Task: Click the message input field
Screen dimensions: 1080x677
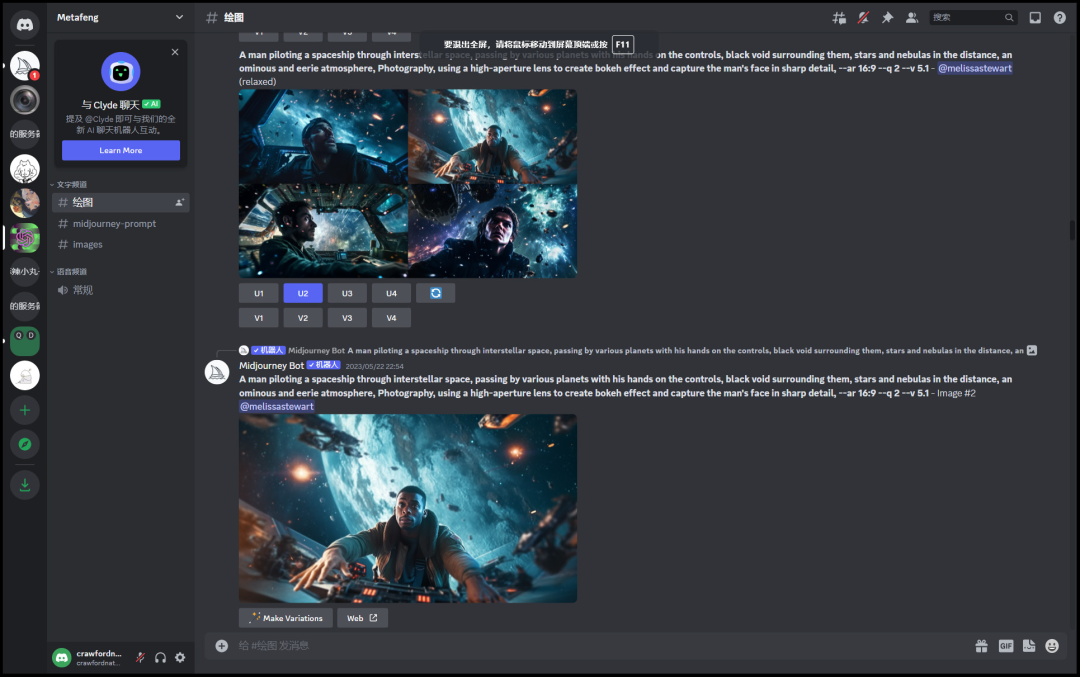Action: (x=599, y=645)
